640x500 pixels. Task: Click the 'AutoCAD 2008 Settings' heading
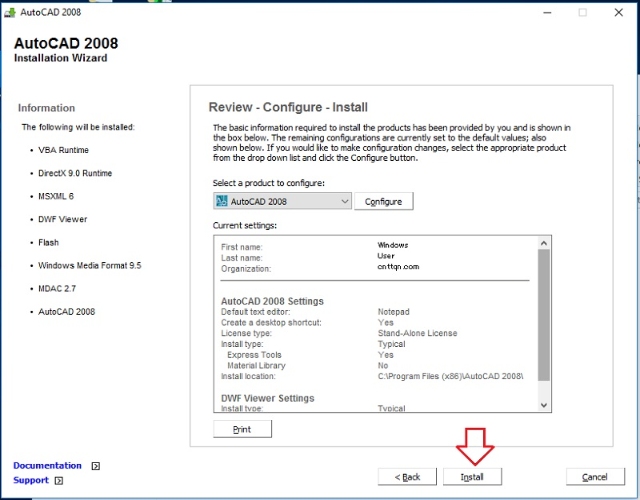(272, 301)
